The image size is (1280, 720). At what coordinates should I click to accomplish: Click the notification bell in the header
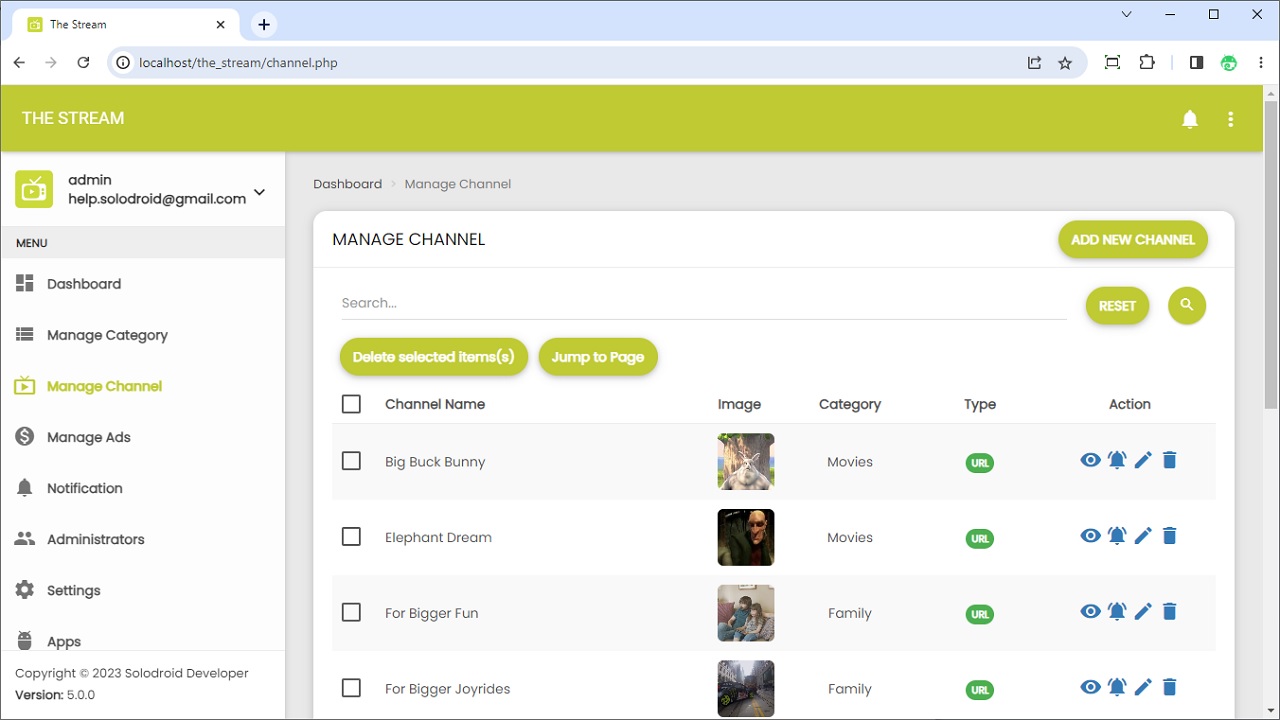click(1190, 119)
